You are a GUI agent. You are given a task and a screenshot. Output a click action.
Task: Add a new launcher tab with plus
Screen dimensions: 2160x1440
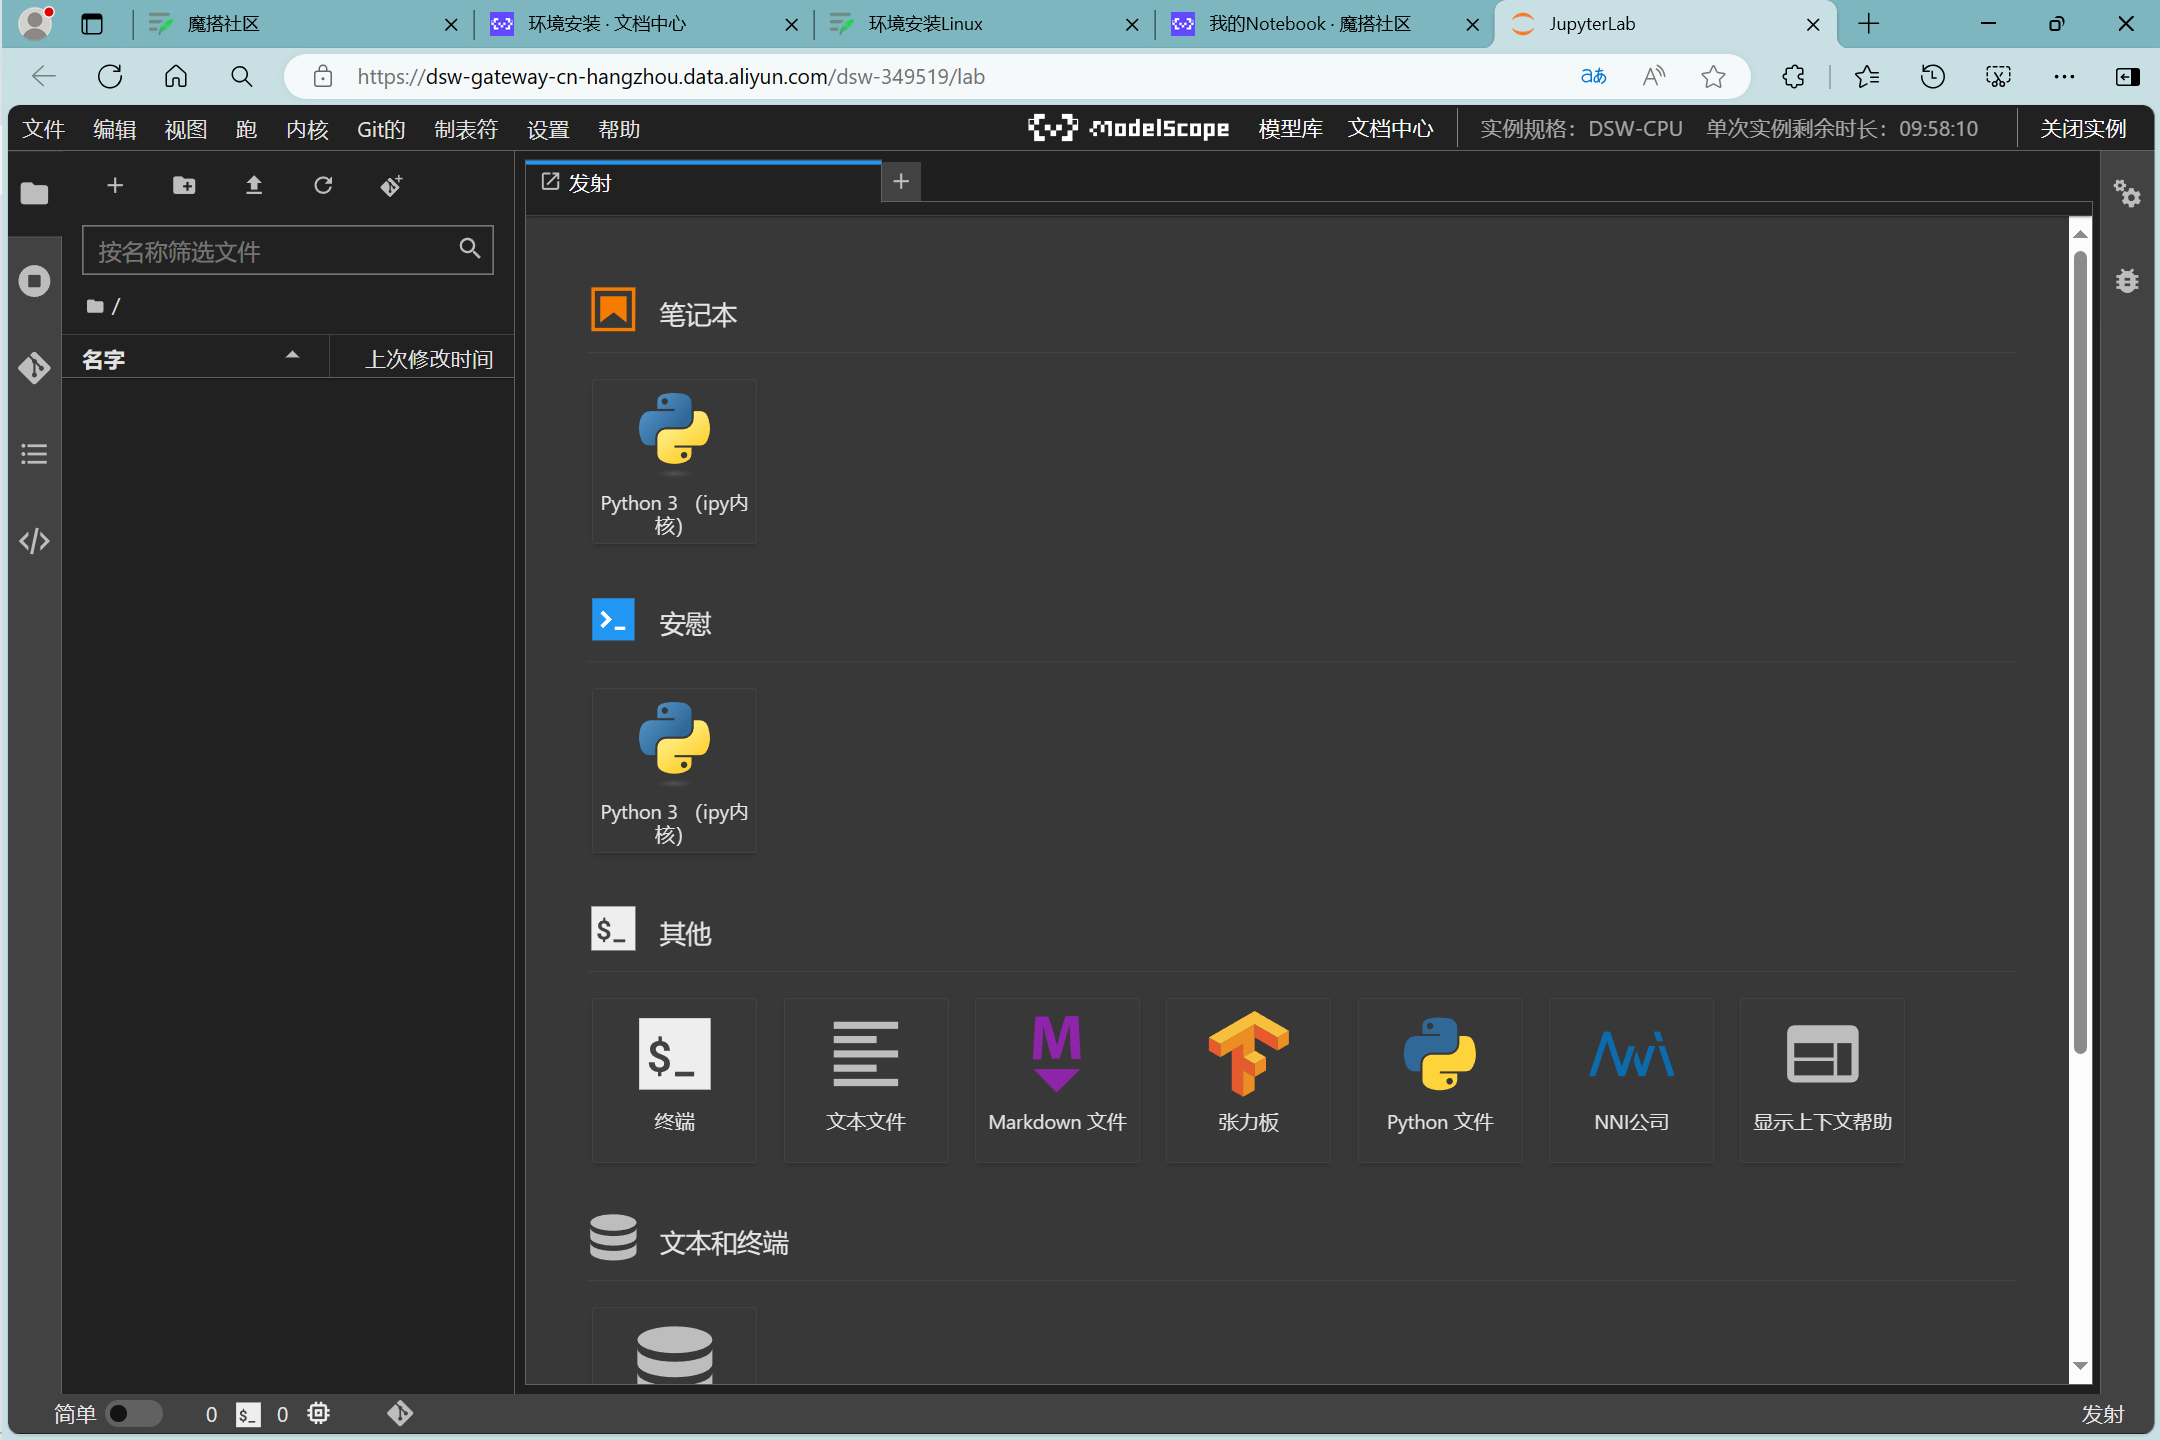901,182
